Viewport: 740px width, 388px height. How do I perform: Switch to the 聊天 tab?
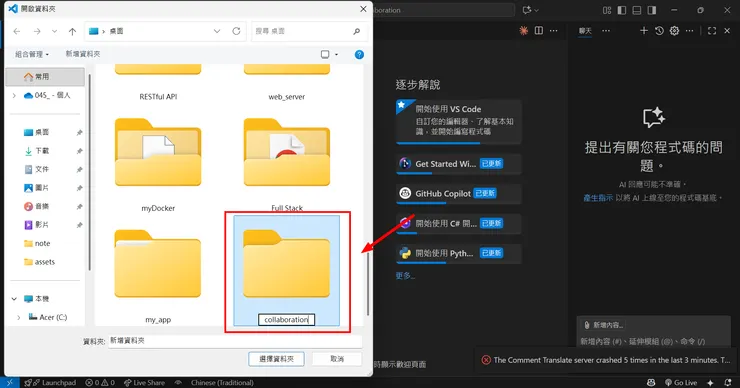coord(585,31)
